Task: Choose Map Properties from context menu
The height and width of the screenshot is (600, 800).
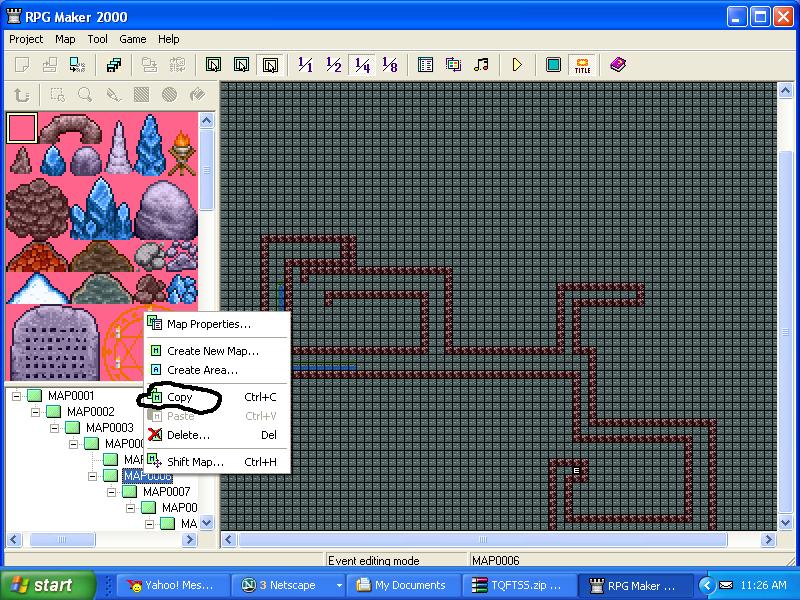Action: tap(217, 324)
